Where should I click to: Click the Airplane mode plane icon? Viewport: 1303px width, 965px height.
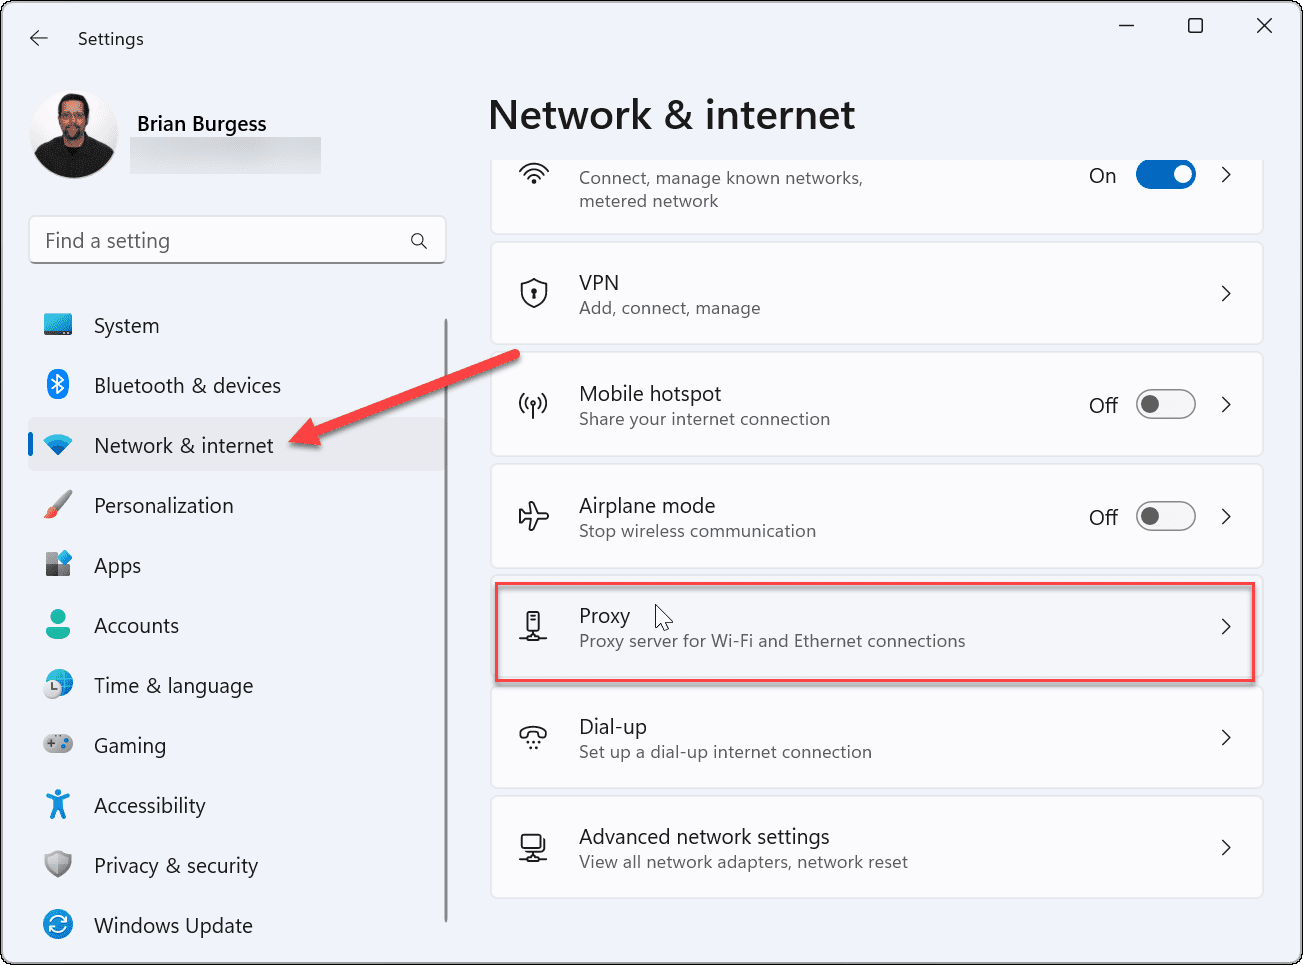533,516
